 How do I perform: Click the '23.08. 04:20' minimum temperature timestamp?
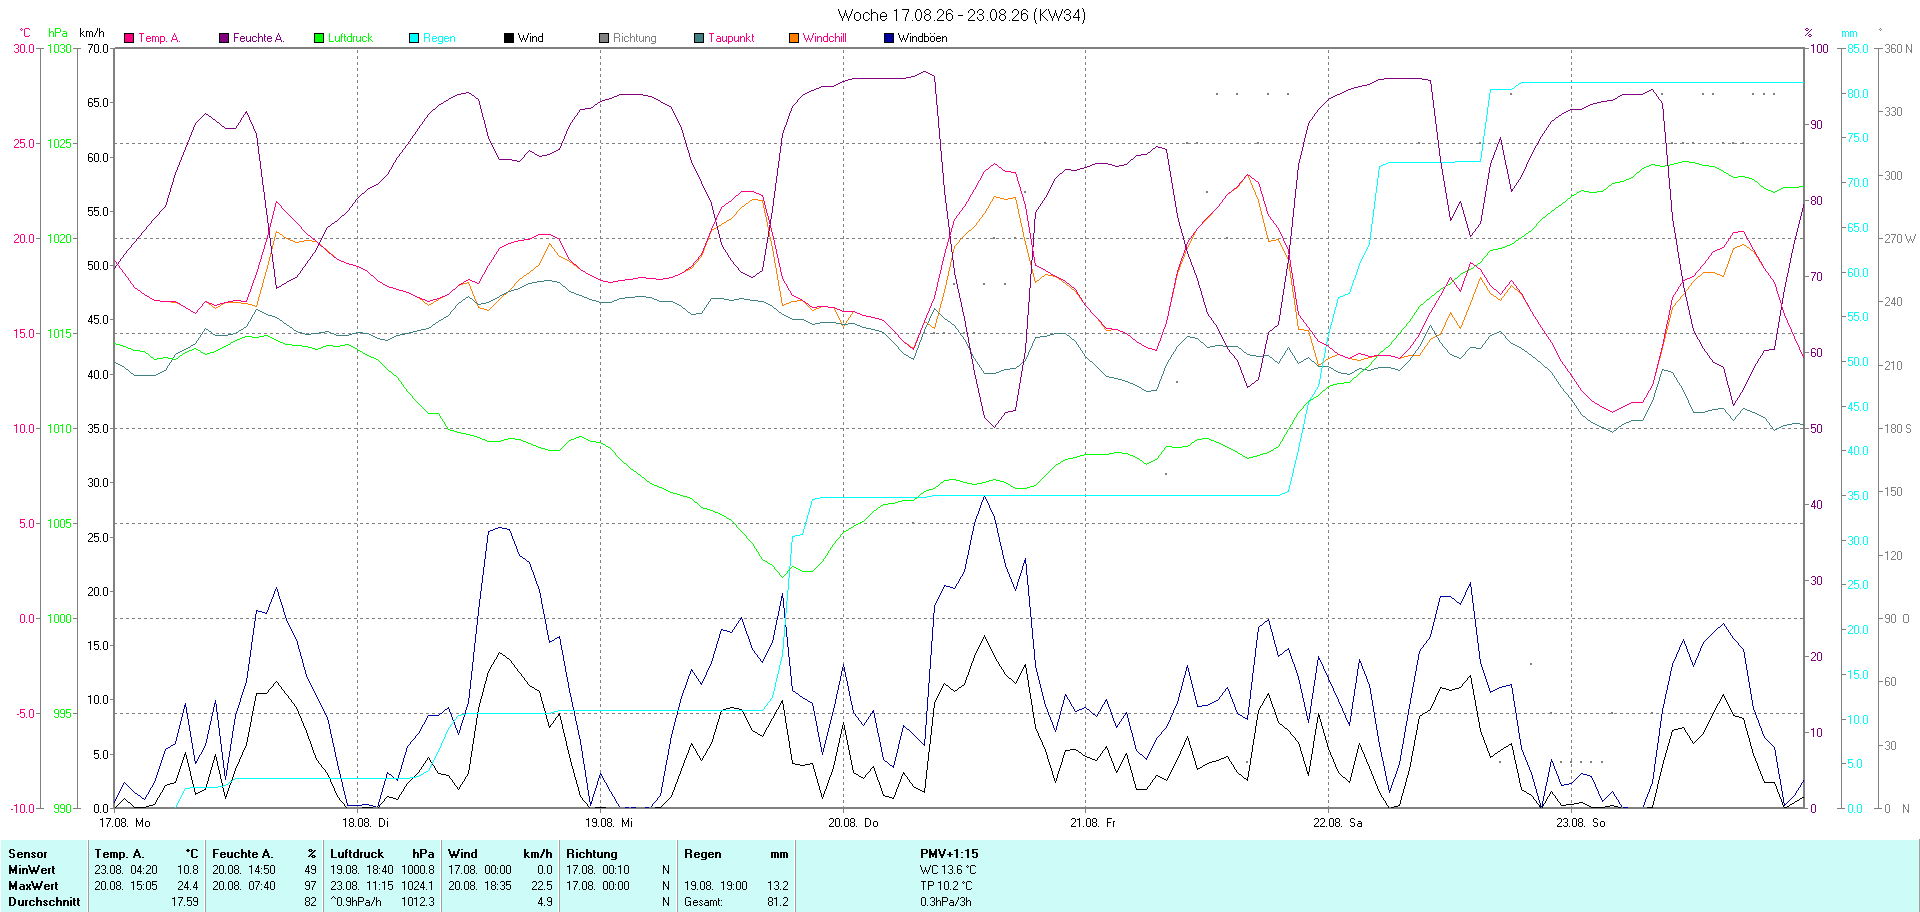126,870
